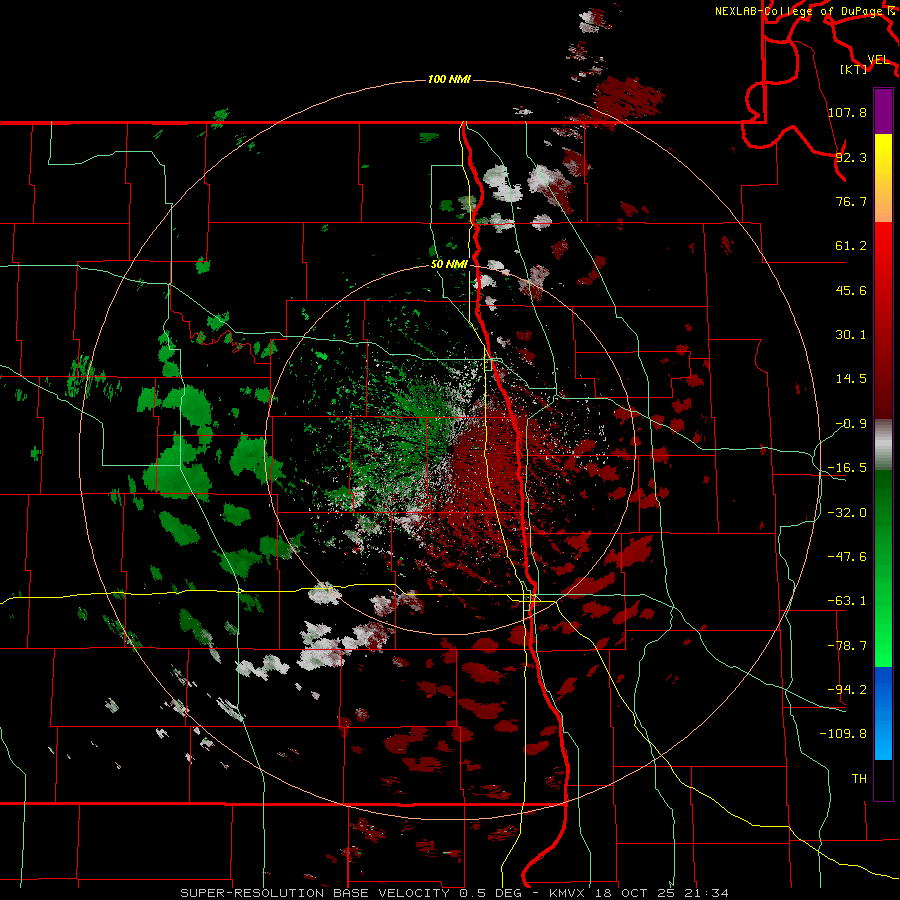Click the TH label below the scale
The image size is (900, 900).
click(859, 778)
